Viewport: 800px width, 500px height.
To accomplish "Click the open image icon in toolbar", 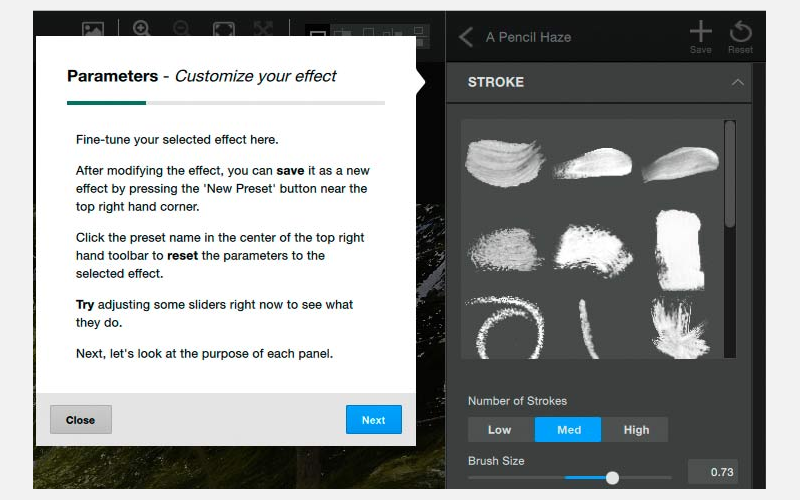I will (x=93, y=29).
